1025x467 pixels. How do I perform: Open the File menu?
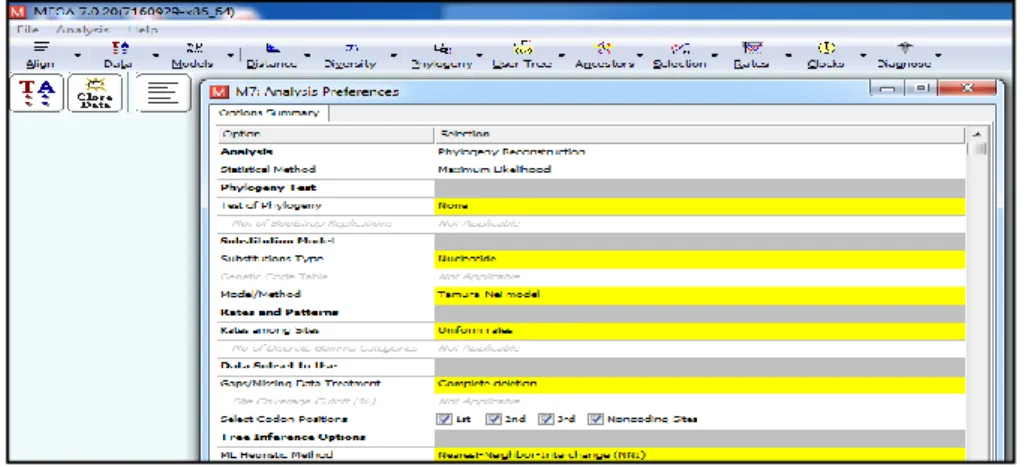click(x=27, y=30)
